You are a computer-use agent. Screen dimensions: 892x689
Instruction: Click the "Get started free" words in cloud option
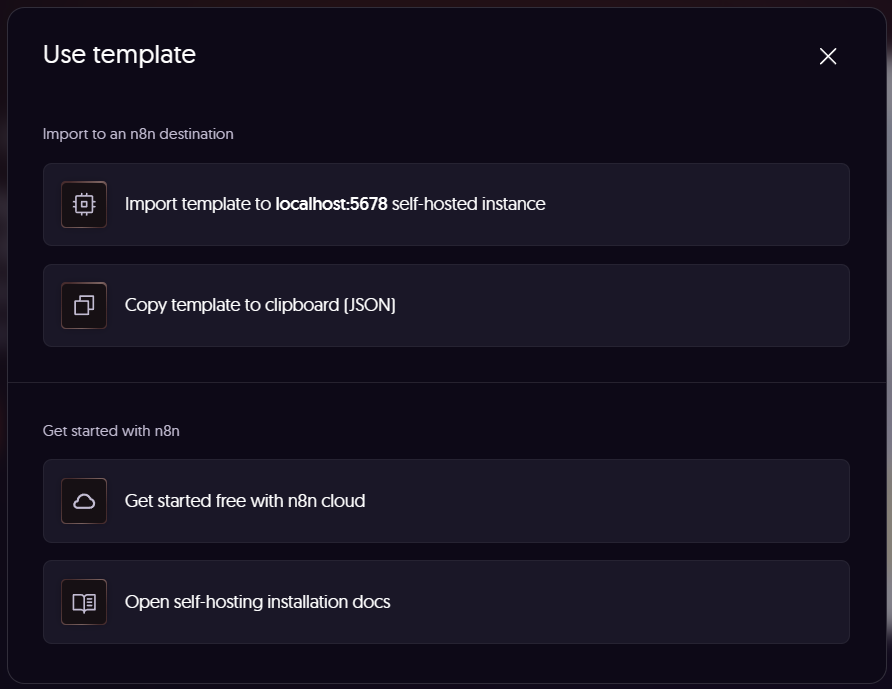[x=185, y=501]
